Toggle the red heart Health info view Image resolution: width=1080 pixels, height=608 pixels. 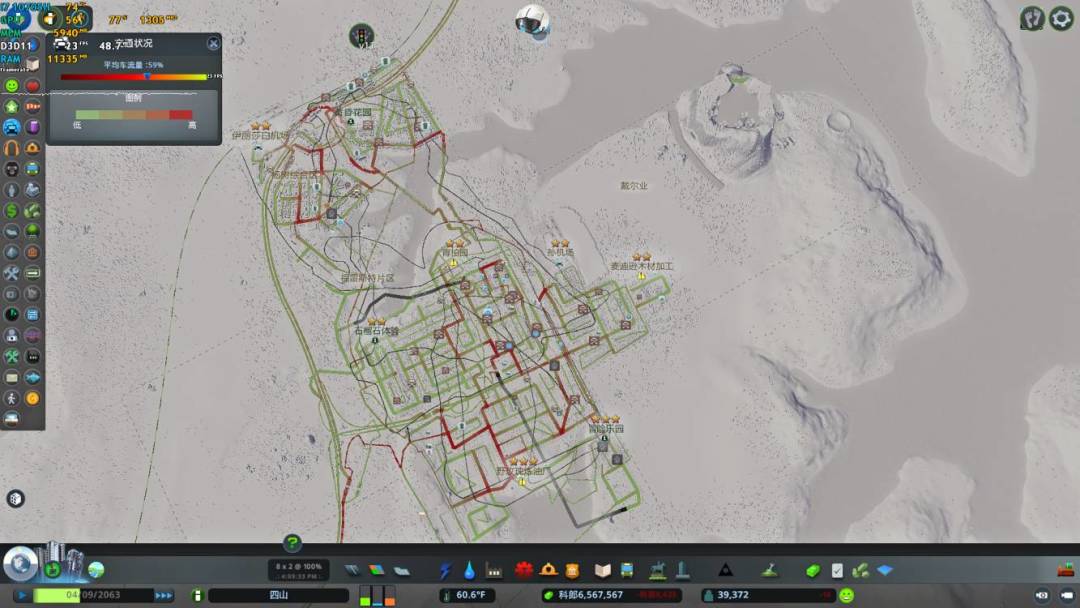pyautogui.click(x=32, y=85)
